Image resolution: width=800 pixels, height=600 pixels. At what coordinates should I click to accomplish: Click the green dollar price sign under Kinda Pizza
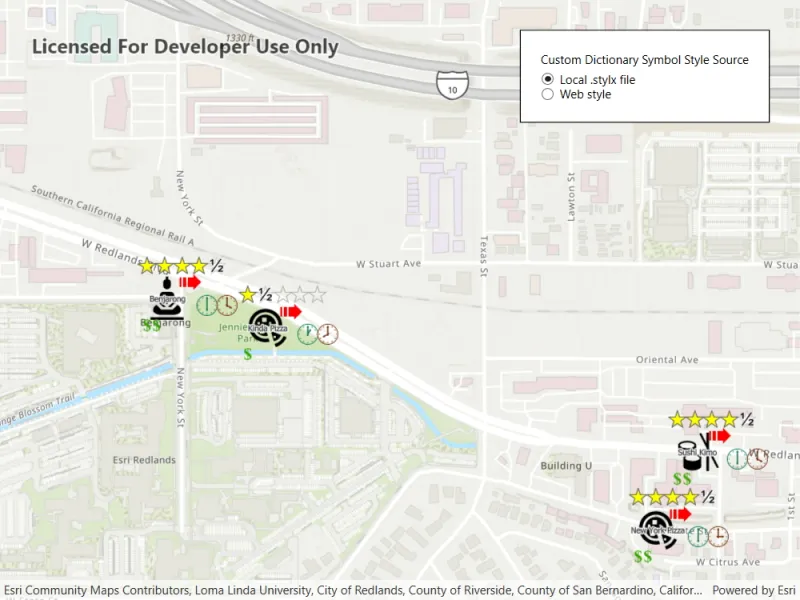coord(247,354)
